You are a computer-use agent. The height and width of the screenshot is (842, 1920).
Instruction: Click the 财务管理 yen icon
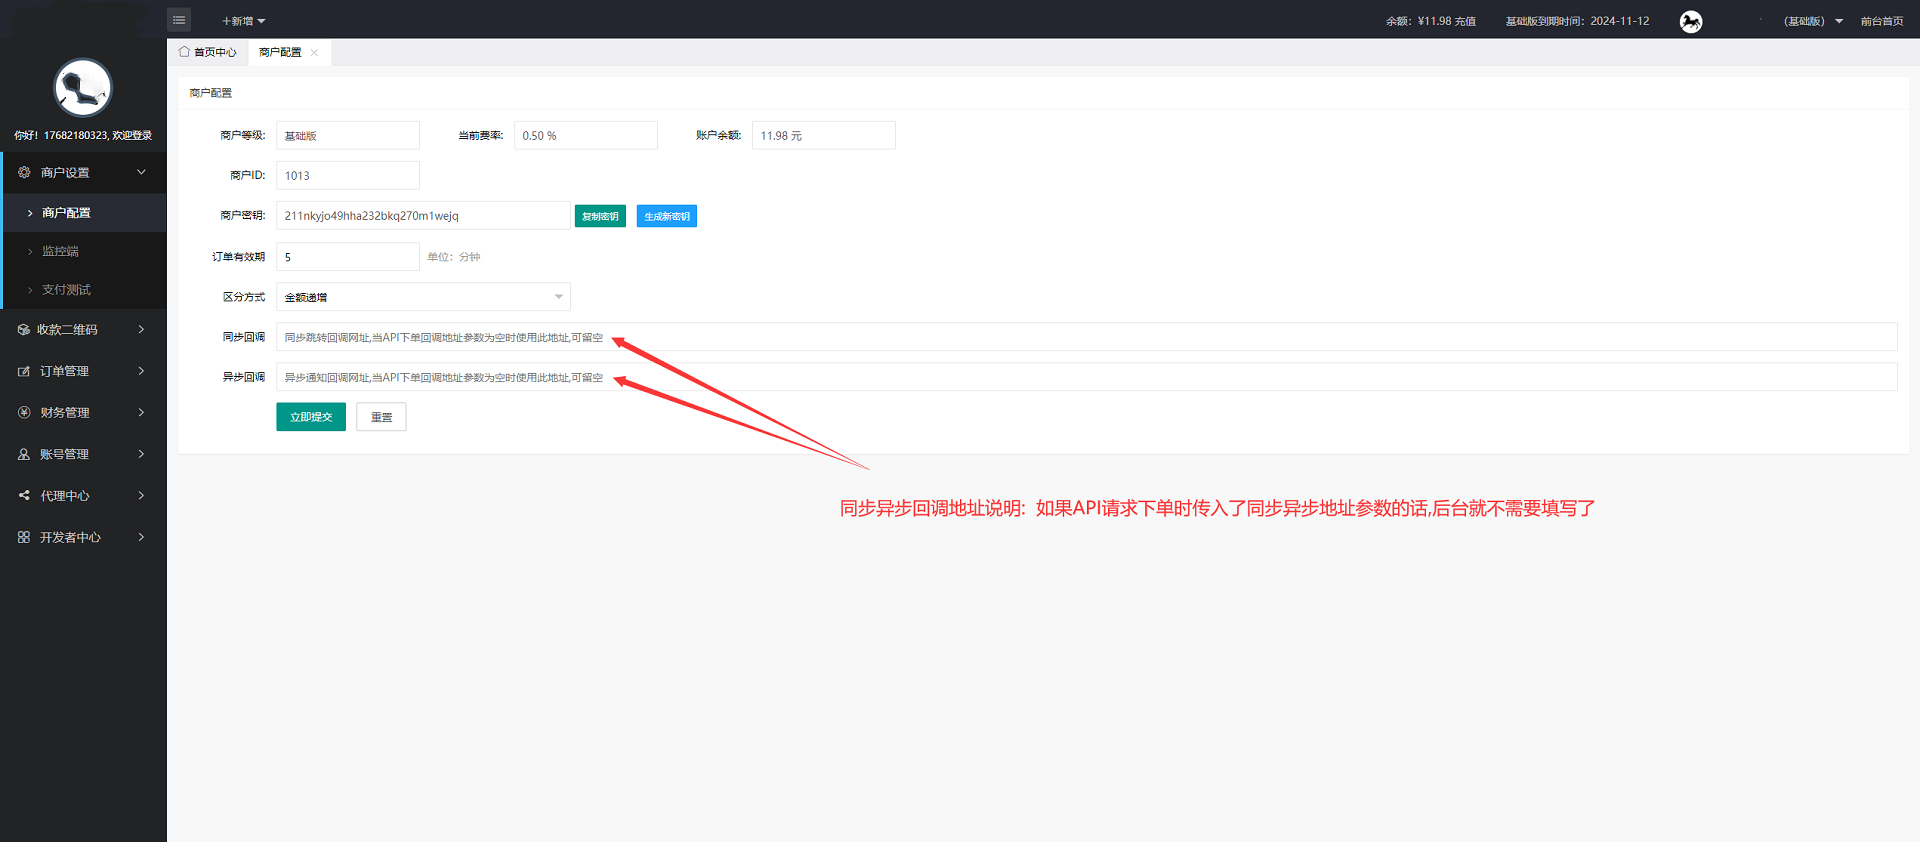click(x=24, y=413)
